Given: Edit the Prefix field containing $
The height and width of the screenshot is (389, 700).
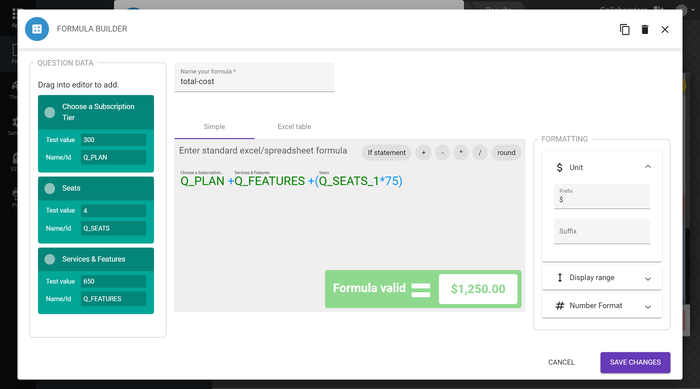Looking at the screenshot, I should coord(602,196).
